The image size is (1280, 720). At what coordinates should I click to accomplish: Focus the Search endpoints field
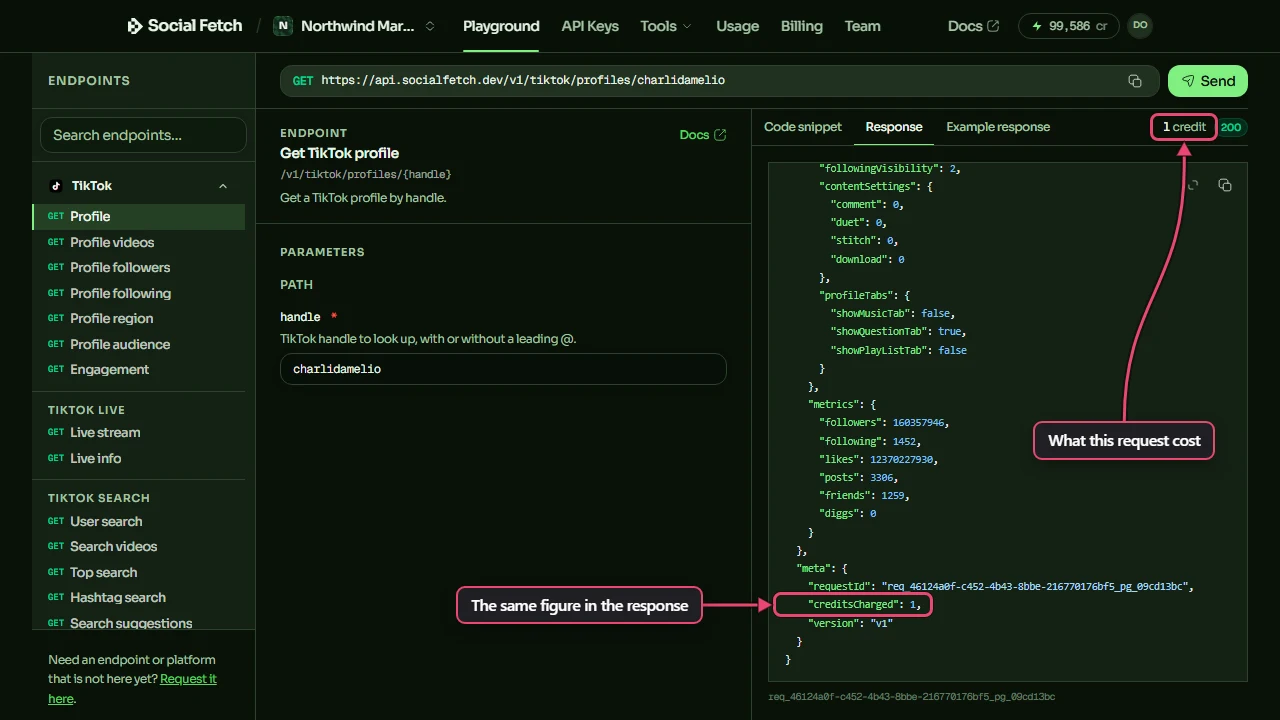coord(143,135)
